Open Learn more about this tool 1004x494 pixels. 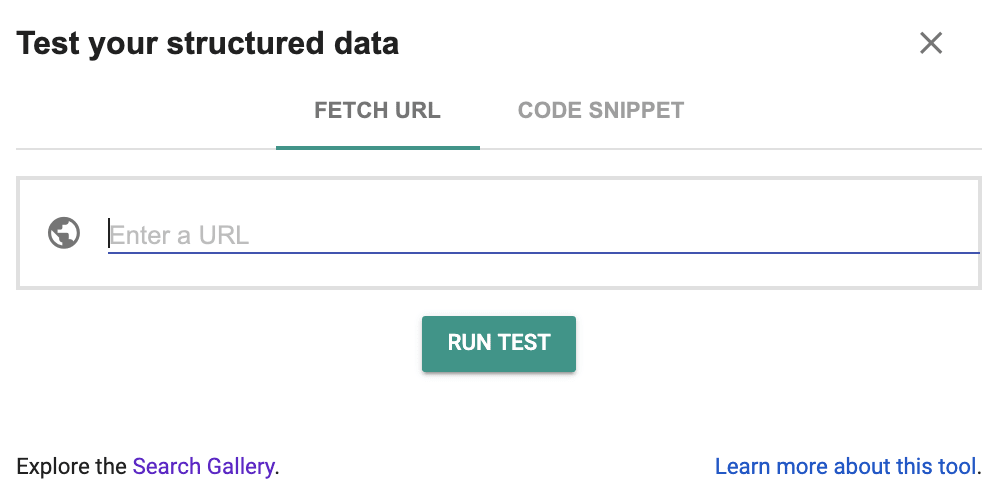845,466
